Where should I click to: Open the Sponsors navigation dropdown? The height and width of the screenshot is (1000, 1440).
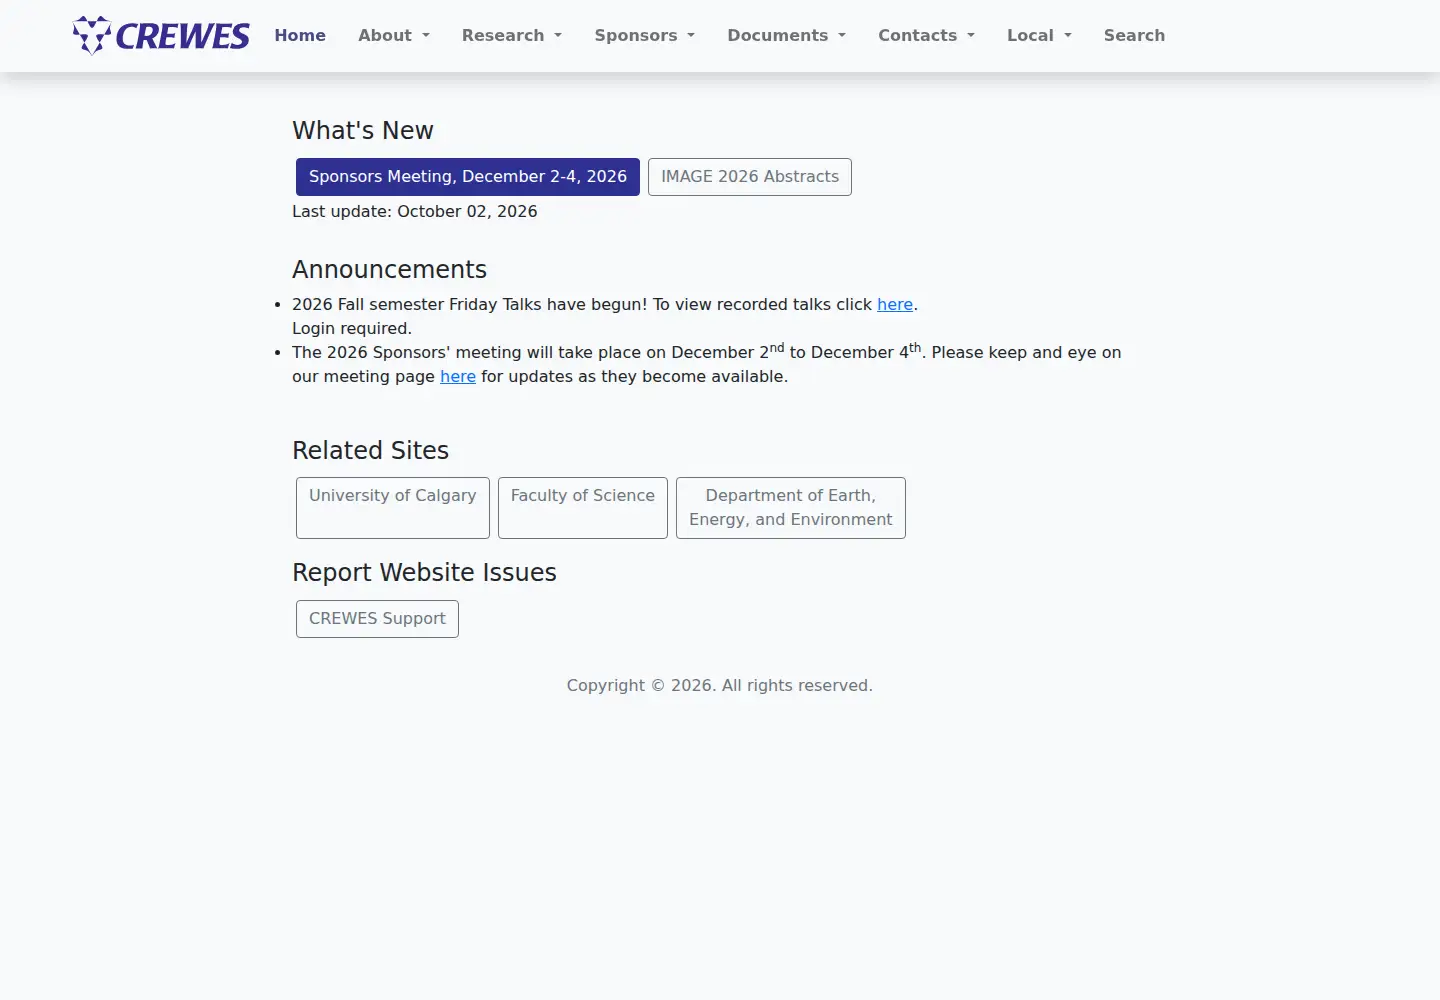(645, 35)
